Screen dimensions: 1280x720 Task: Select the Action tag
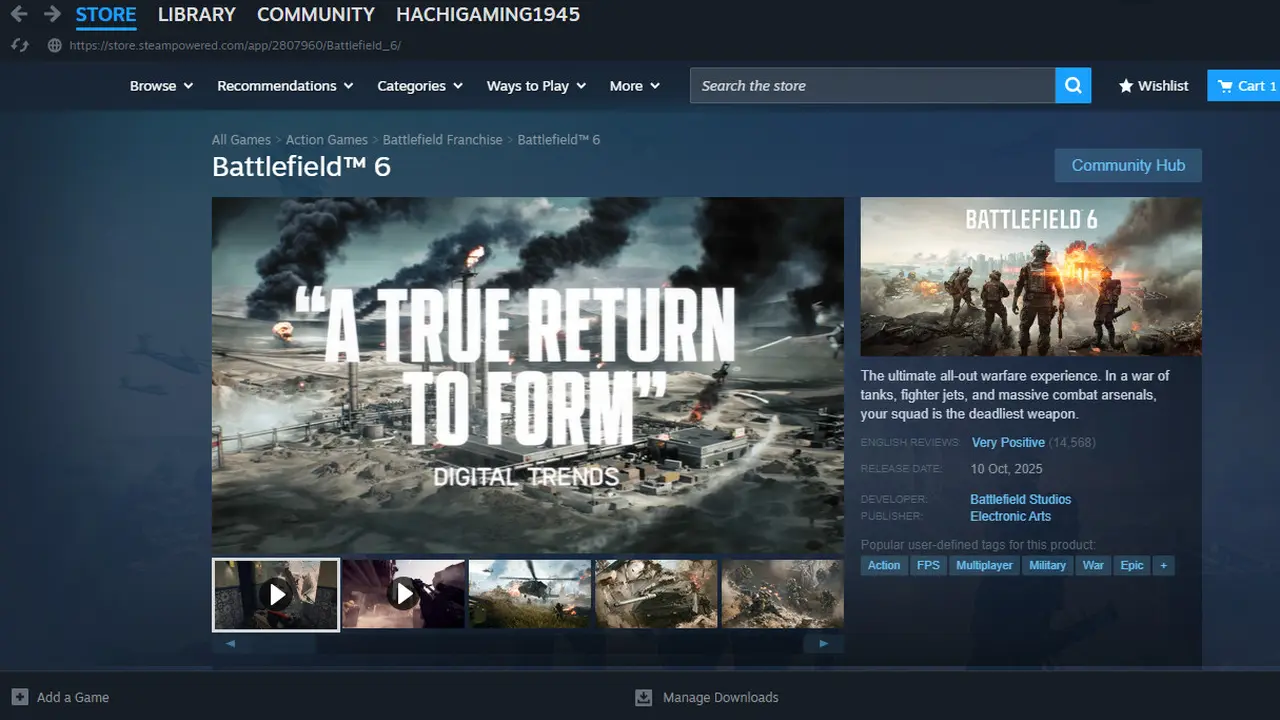tap(884, 565)
